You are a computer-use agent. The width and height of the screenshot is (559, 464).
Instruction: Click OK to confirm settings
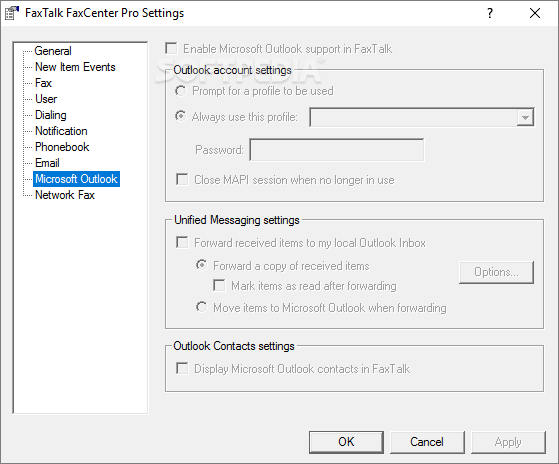coord(346,442)
